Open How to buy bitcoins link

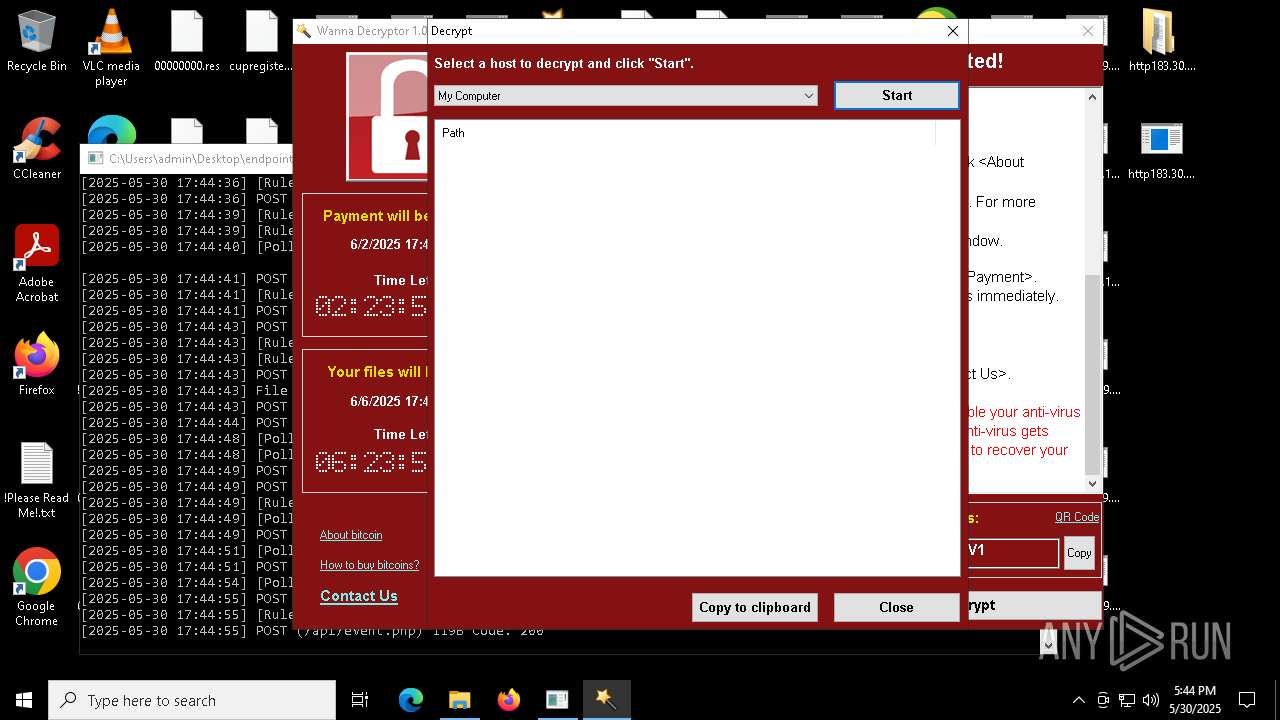(369, 565)
